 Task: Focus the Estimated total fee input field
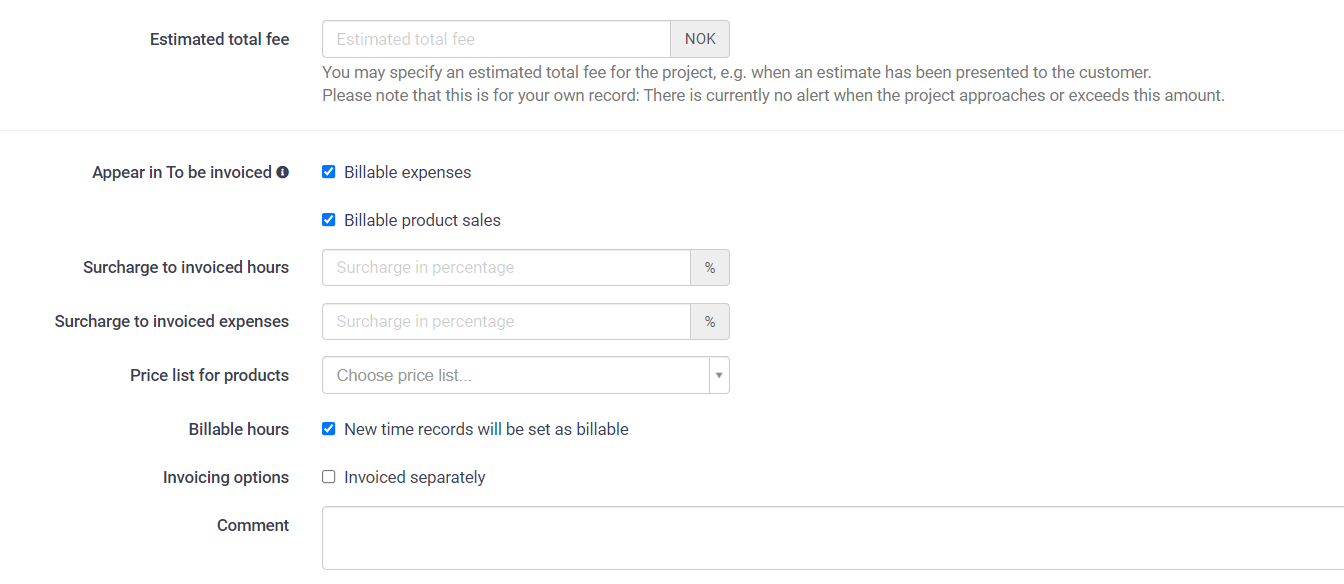click(496, 39)
